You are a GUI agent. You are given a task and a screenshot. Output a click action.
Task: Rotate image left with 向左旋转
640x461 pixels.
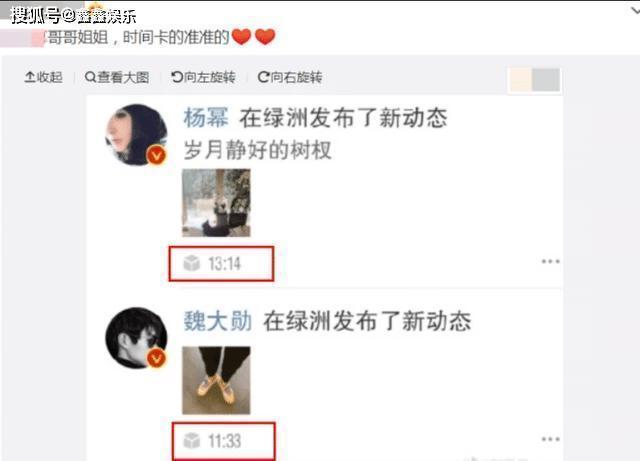point(203,77)
